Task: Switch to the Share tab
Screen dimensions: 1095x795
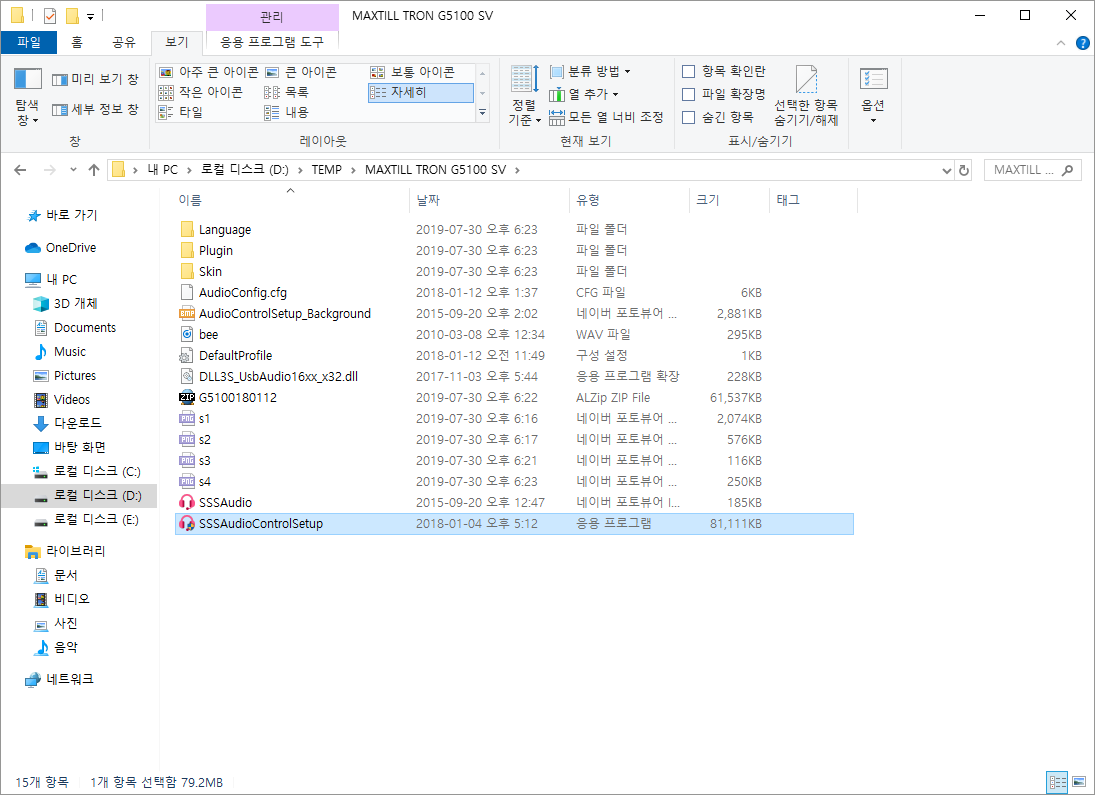Action: pyautogui.click(x=124, y=43)
